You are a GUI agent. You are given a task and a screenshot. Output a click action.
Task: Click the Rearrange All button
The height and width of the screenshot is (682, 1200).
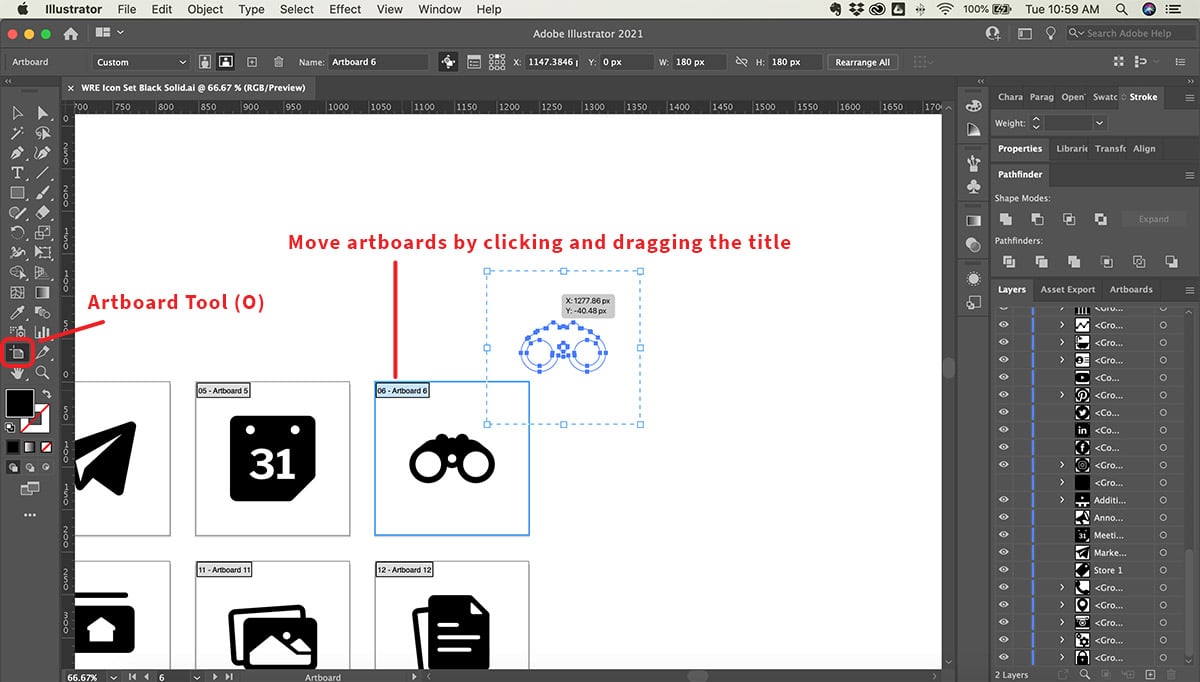pyautogui.click(x=862, y=62)
